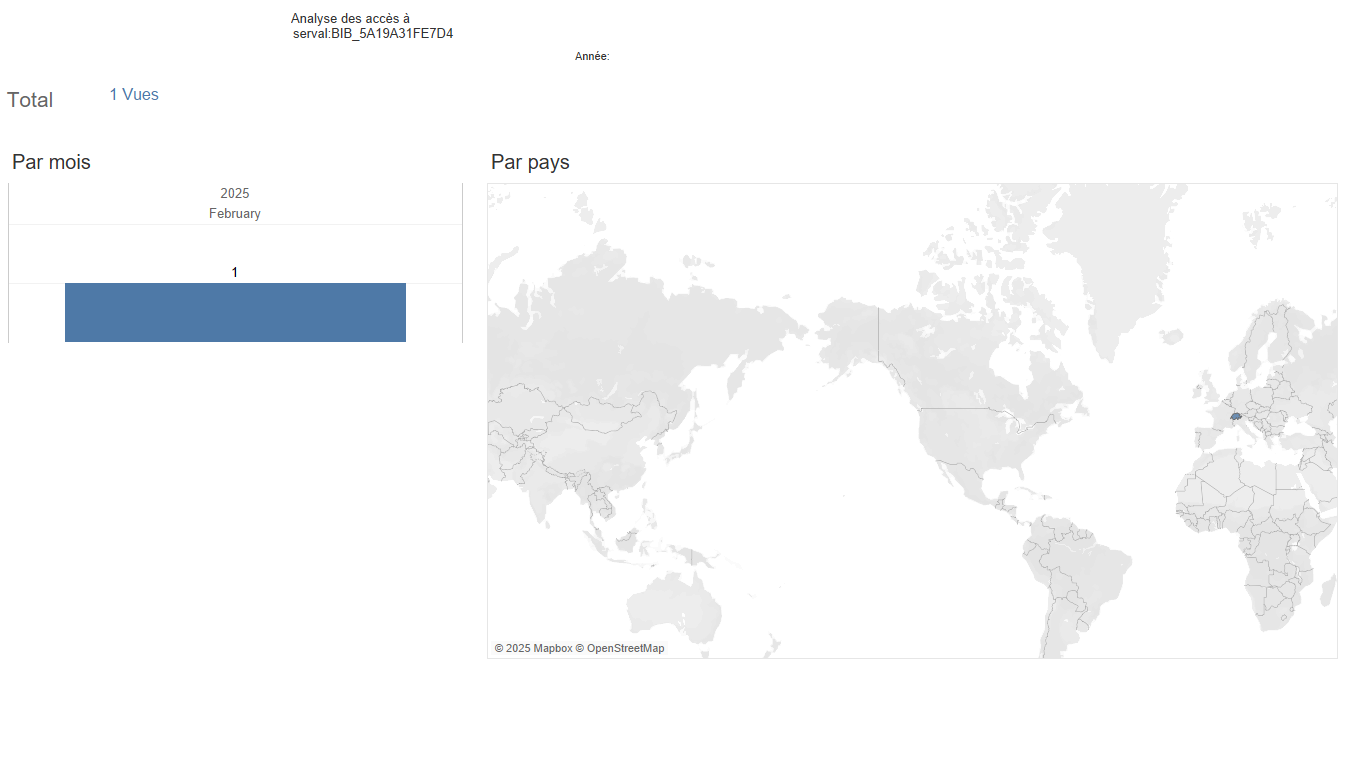This screenshot has width=1366, height=768.
Task: Click the blue February bar in the chart
Action: (235, 312)
